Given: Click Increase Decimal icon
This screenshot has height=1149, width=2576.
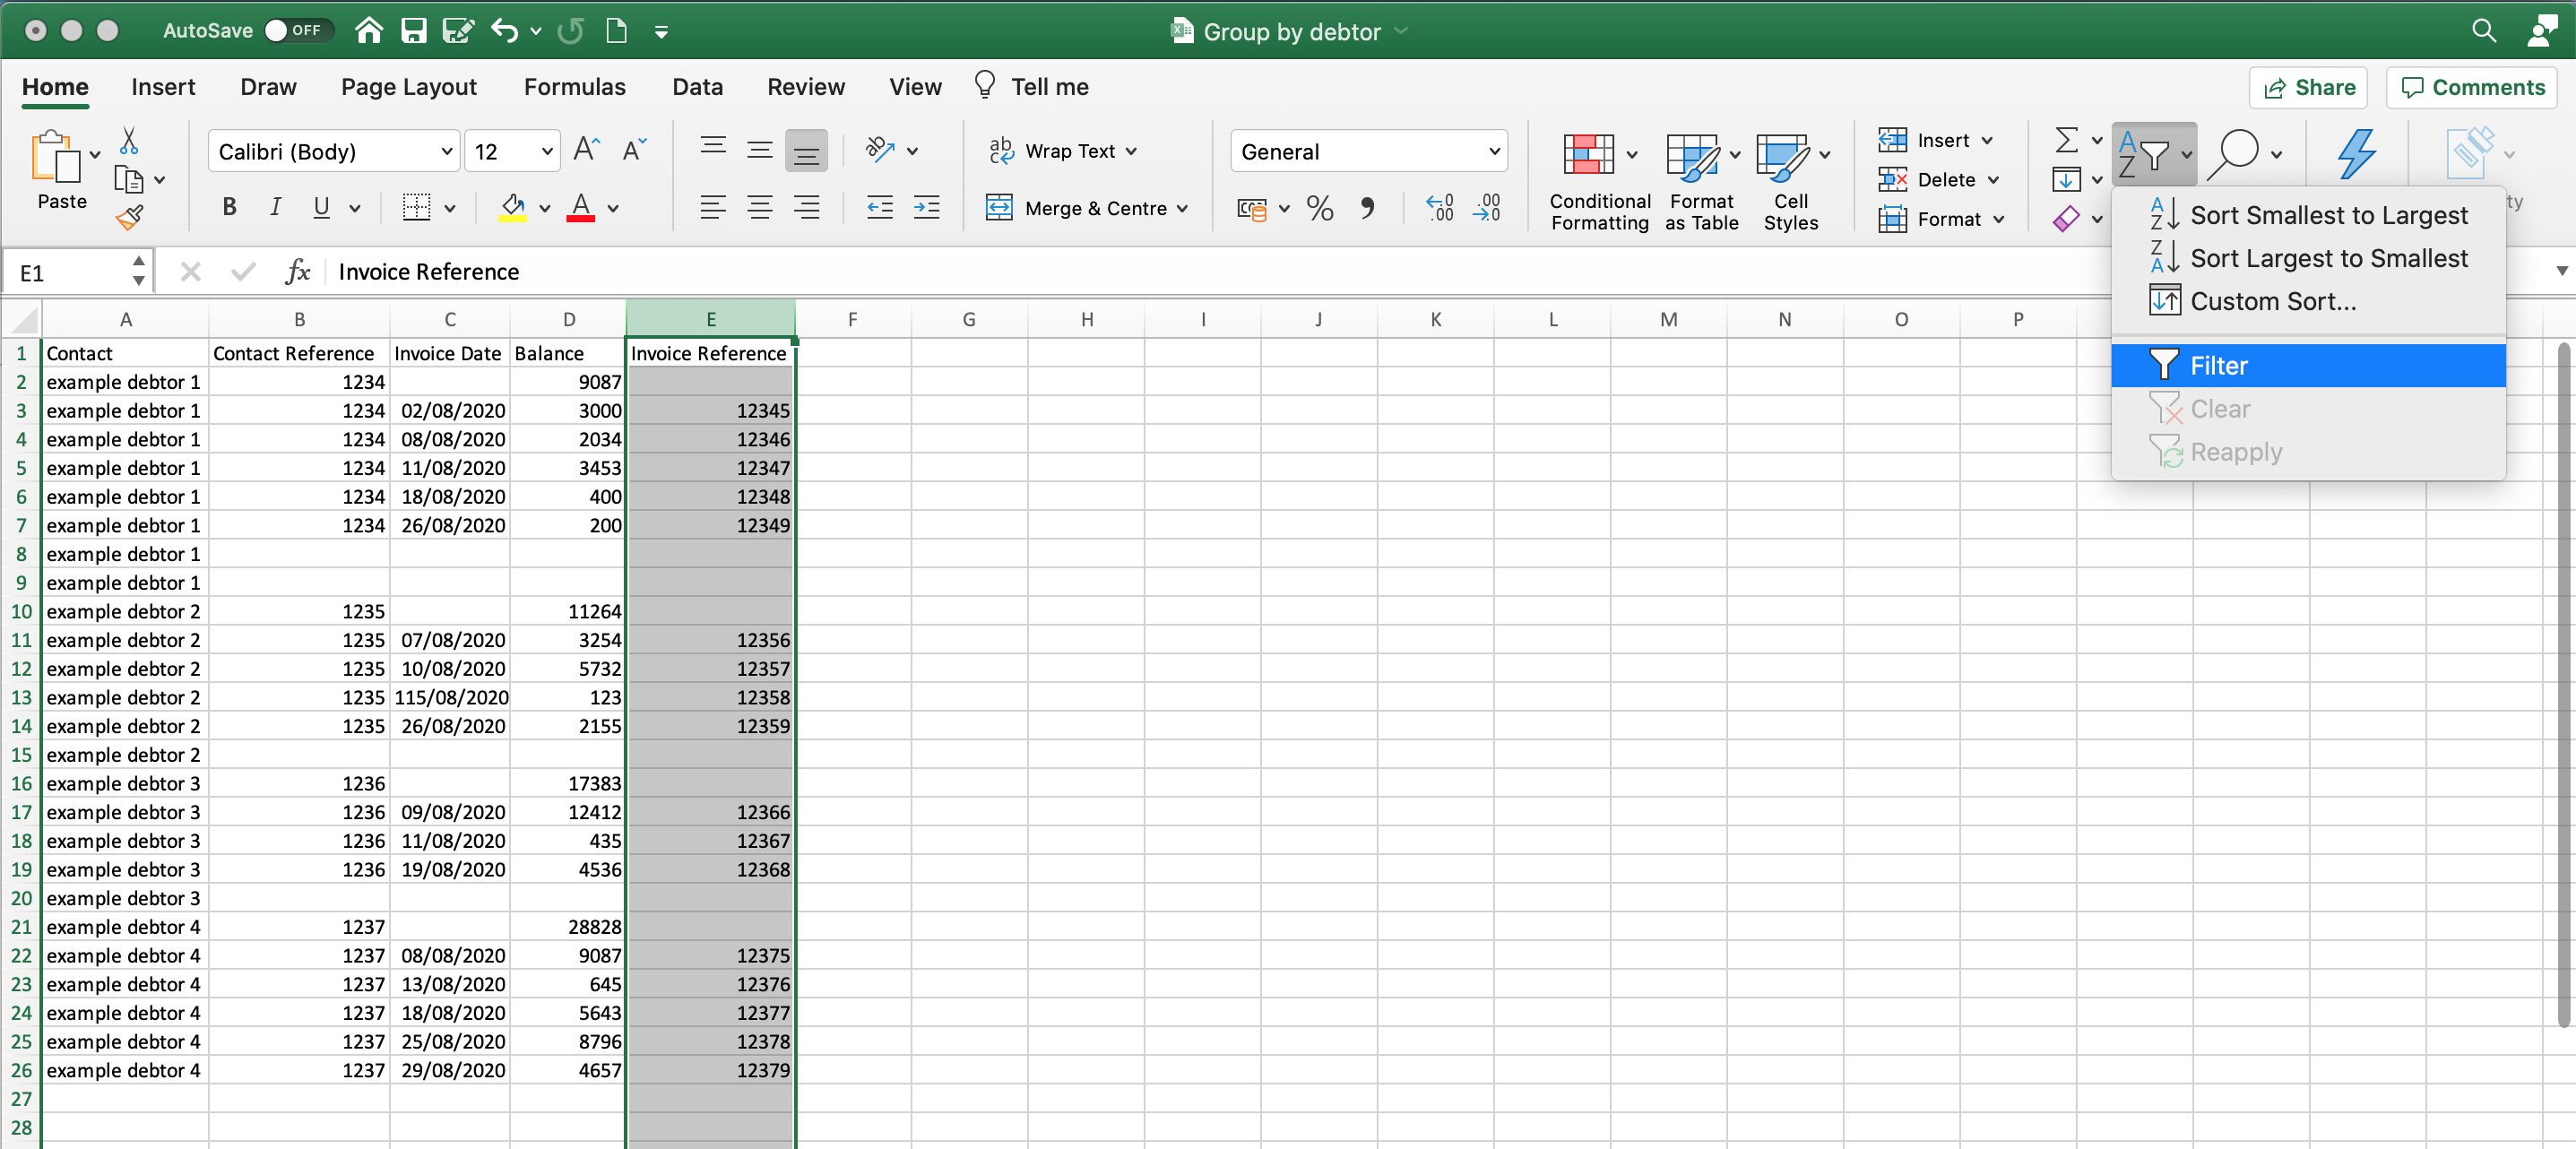Looking at the screenshot, I should (x=1439, y=208).
